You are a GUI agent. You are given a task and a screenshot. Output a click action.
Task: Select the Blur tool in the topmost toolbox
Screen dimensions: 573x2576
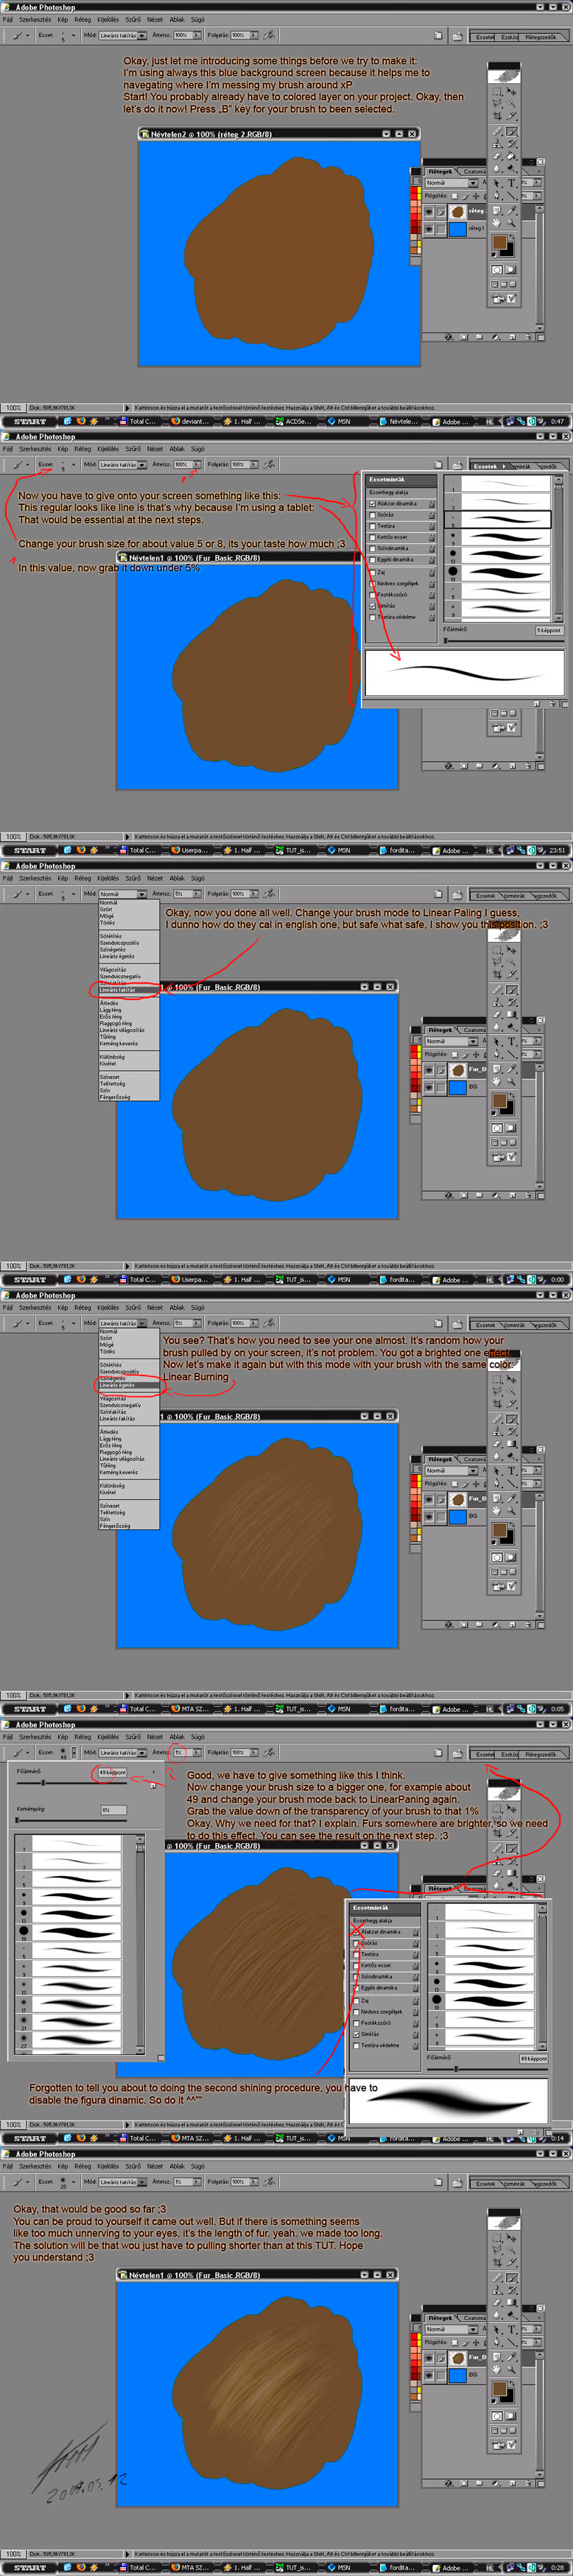497,169
